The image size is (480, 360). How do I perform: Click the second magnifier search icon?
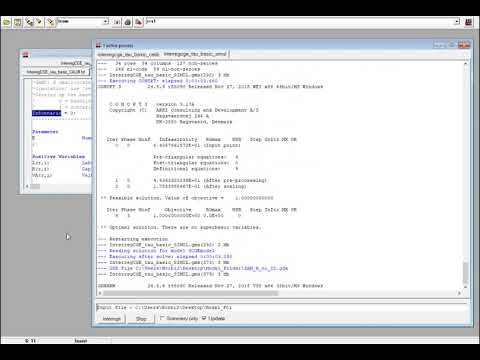40,22
